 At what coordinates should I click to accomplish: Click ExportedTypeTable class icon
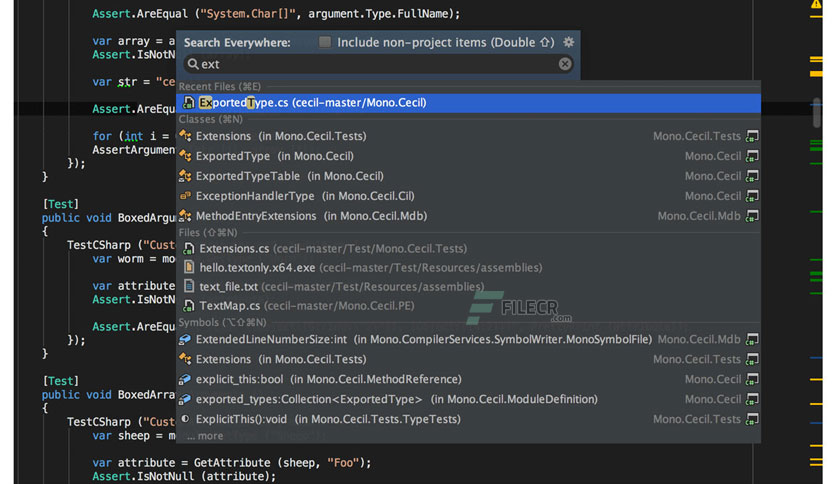tap(185, 176)
